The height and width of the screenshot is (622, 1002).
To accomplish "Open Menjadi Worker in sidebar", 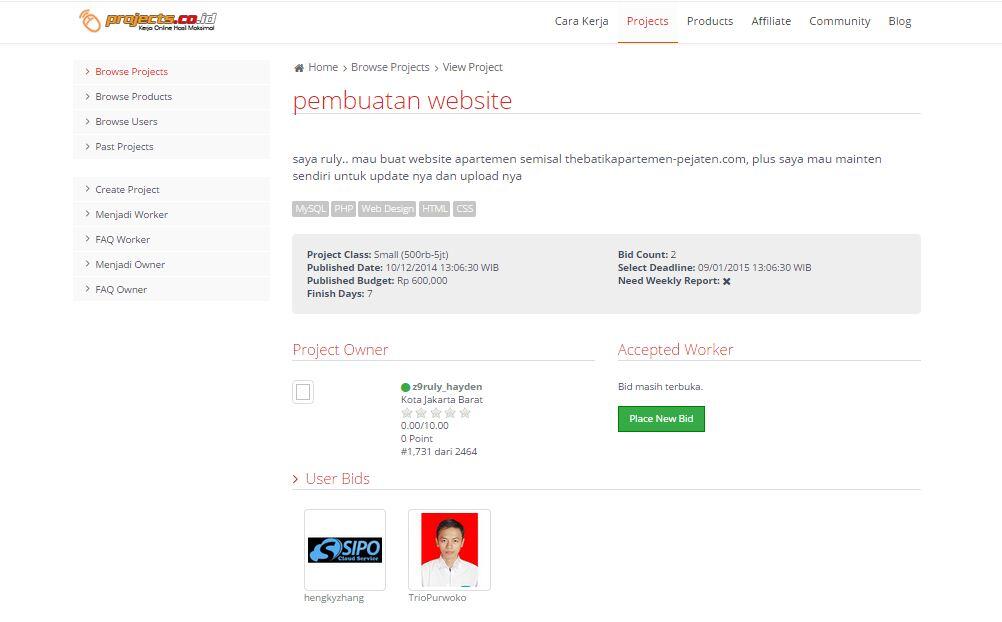I will click(171, 214).
